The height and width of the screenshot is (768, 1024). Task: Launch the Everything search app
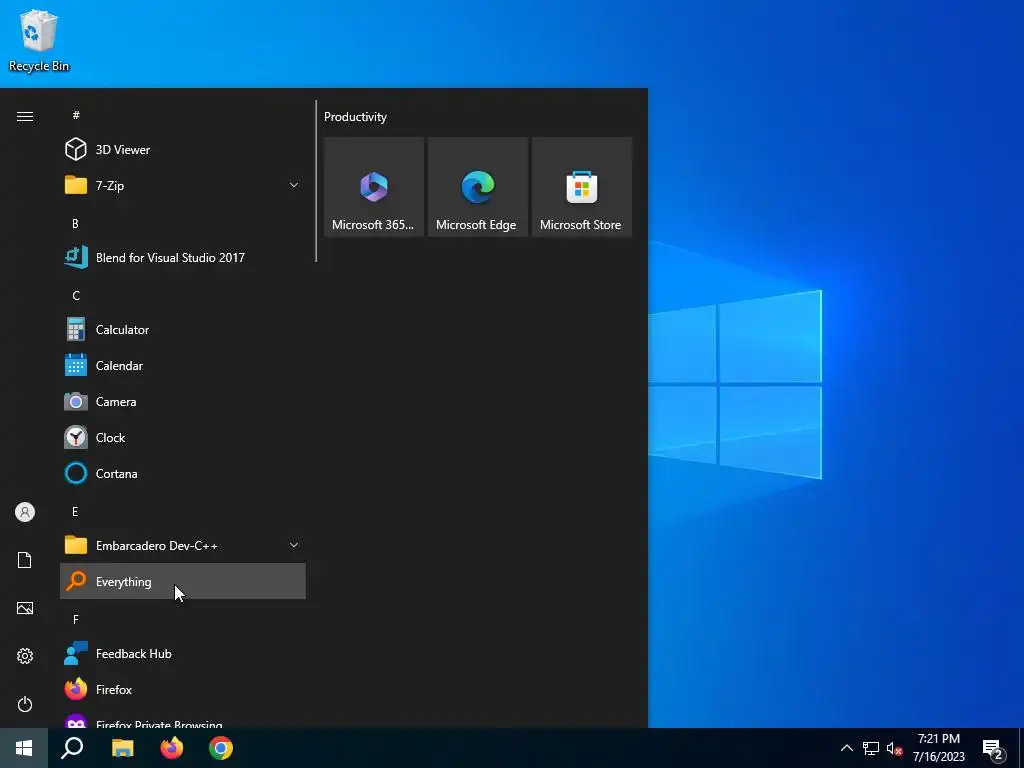[x=183, y=581]
